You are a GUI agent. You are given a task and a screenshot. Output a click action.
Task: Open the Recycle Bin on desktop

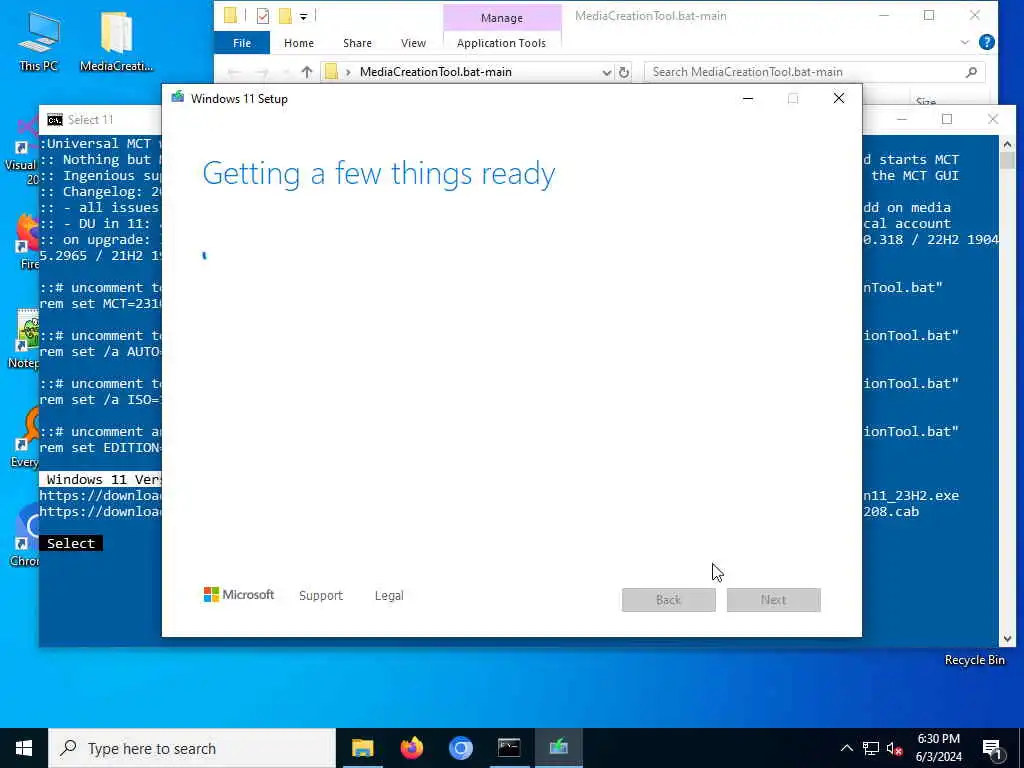click(974, 660)
